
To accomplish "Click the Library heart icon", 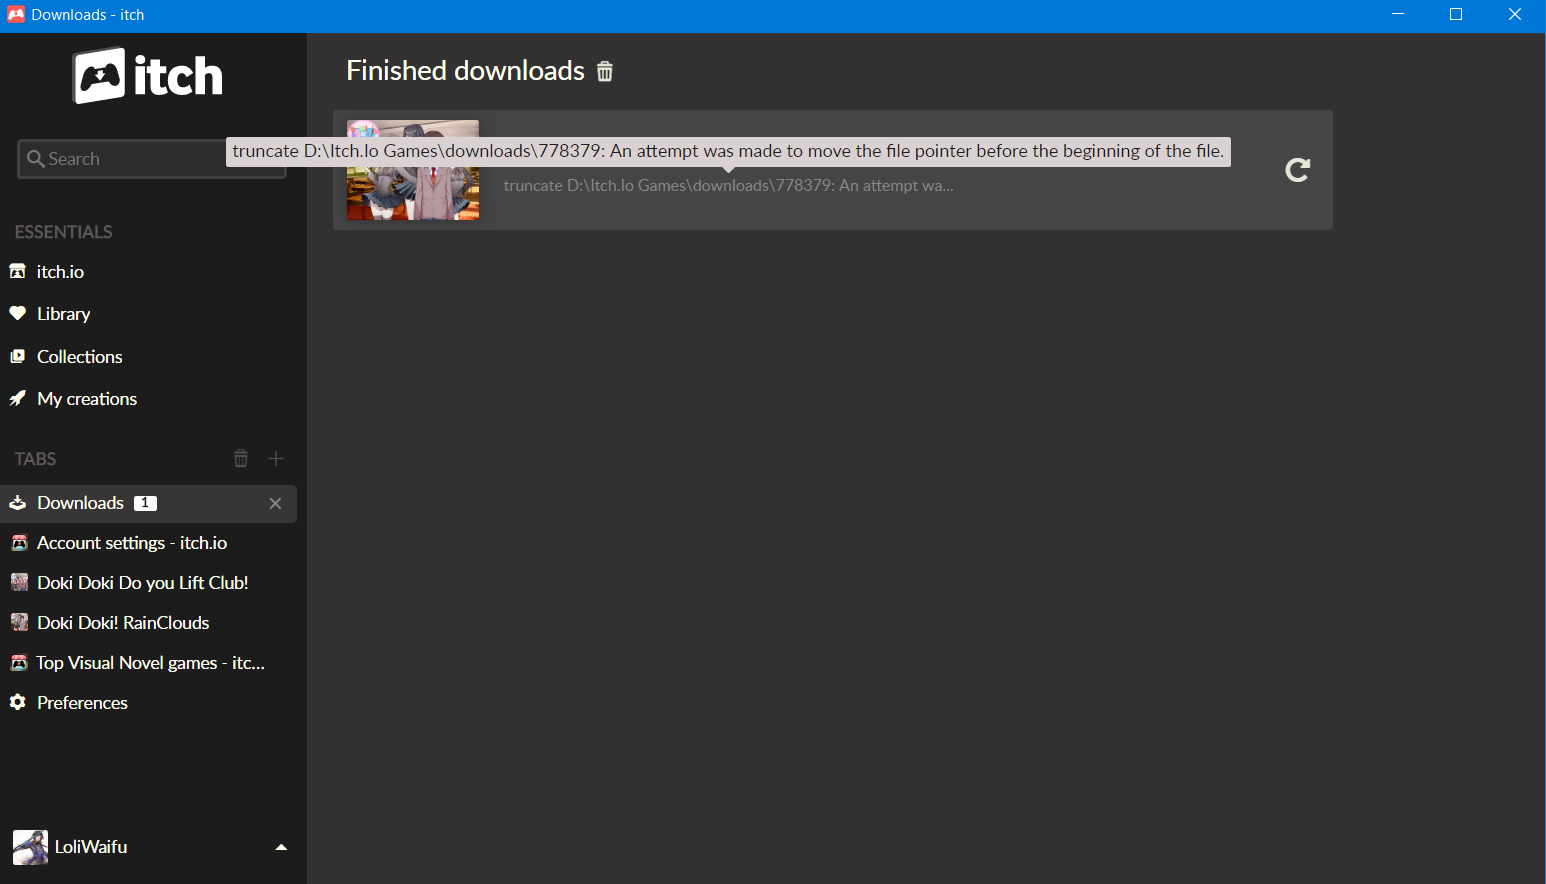I will [17, 313].
